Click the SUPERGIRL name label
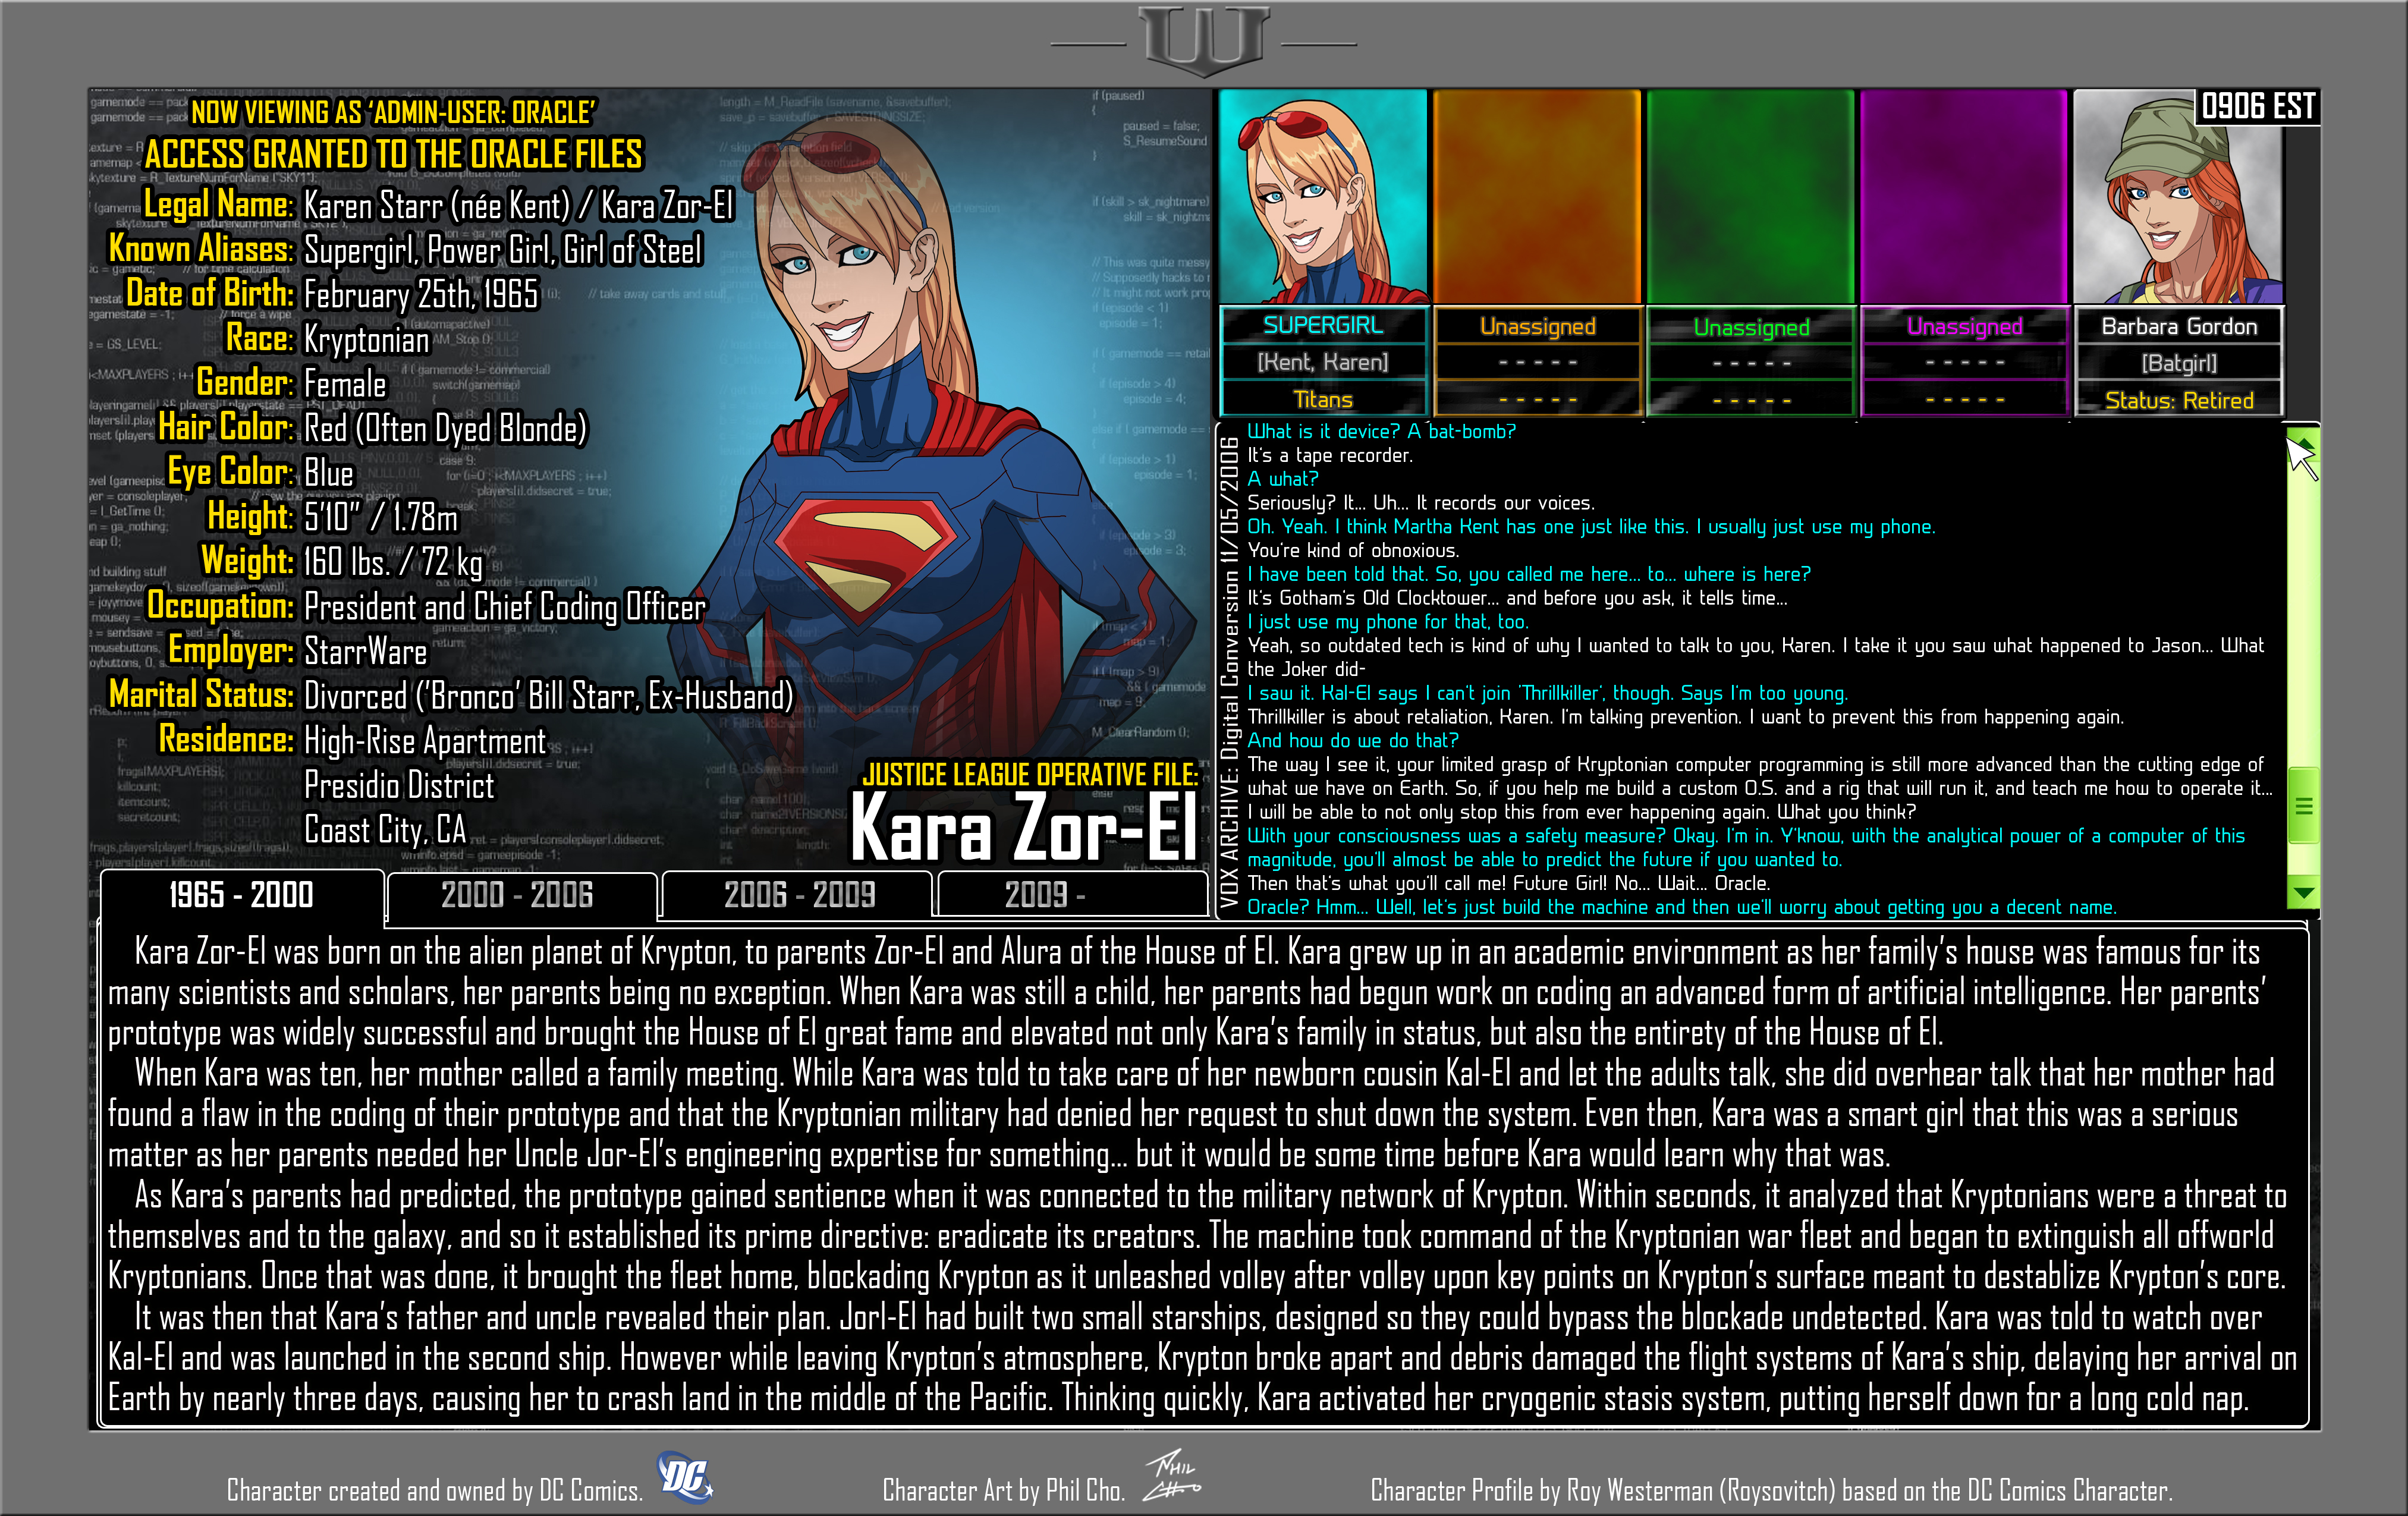The height and width of the screenshot is (1516, 2408). coord(1323,325)
